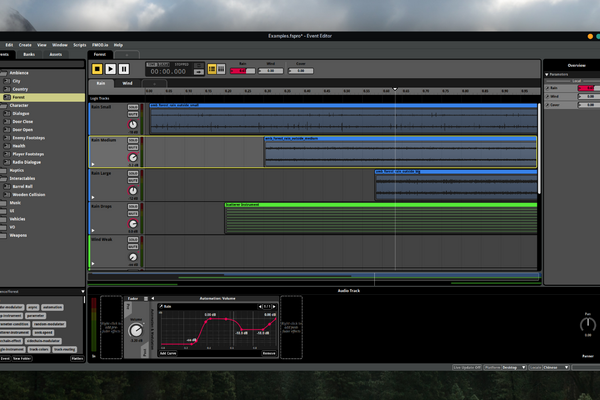
Task: Select the Door Close event icon
Action: point(7,122)
